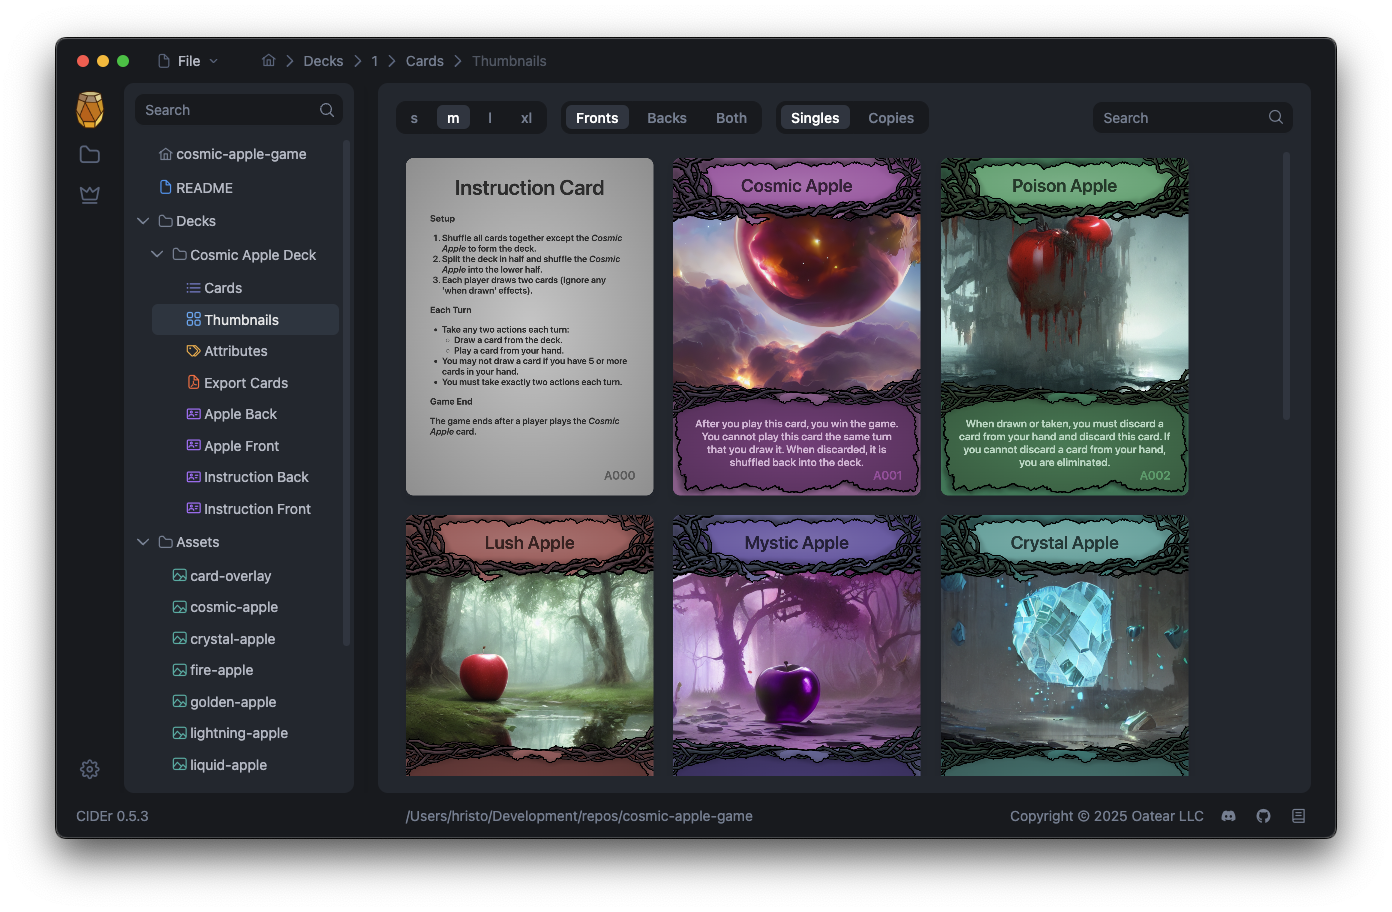1392x912 pixels.
Task: Open the folder view in left rail
Action: coord(90,154)
